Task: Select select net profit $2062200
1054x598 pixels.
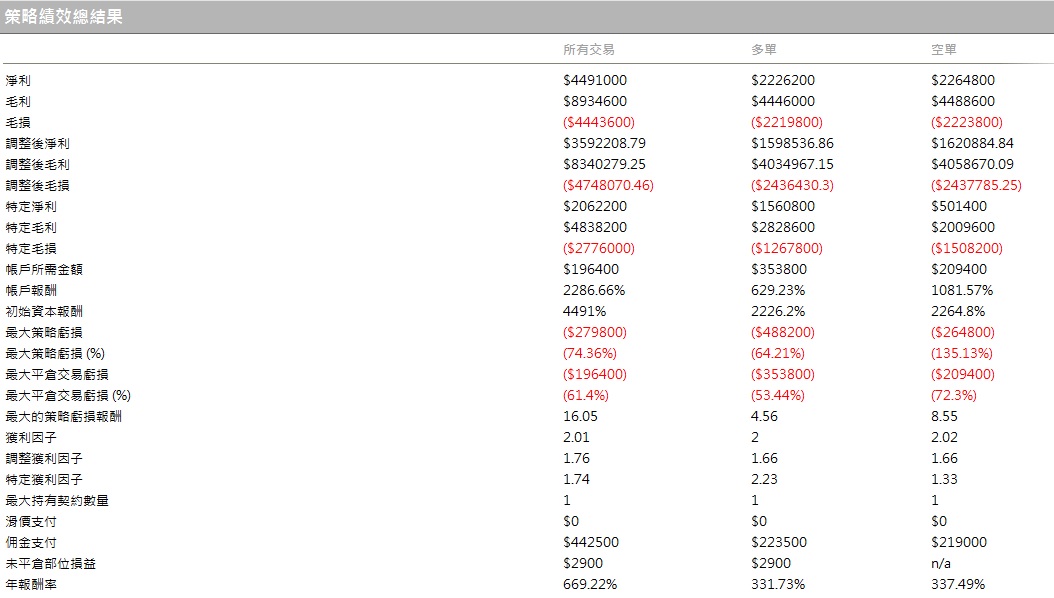Action: tap(595, 207)
